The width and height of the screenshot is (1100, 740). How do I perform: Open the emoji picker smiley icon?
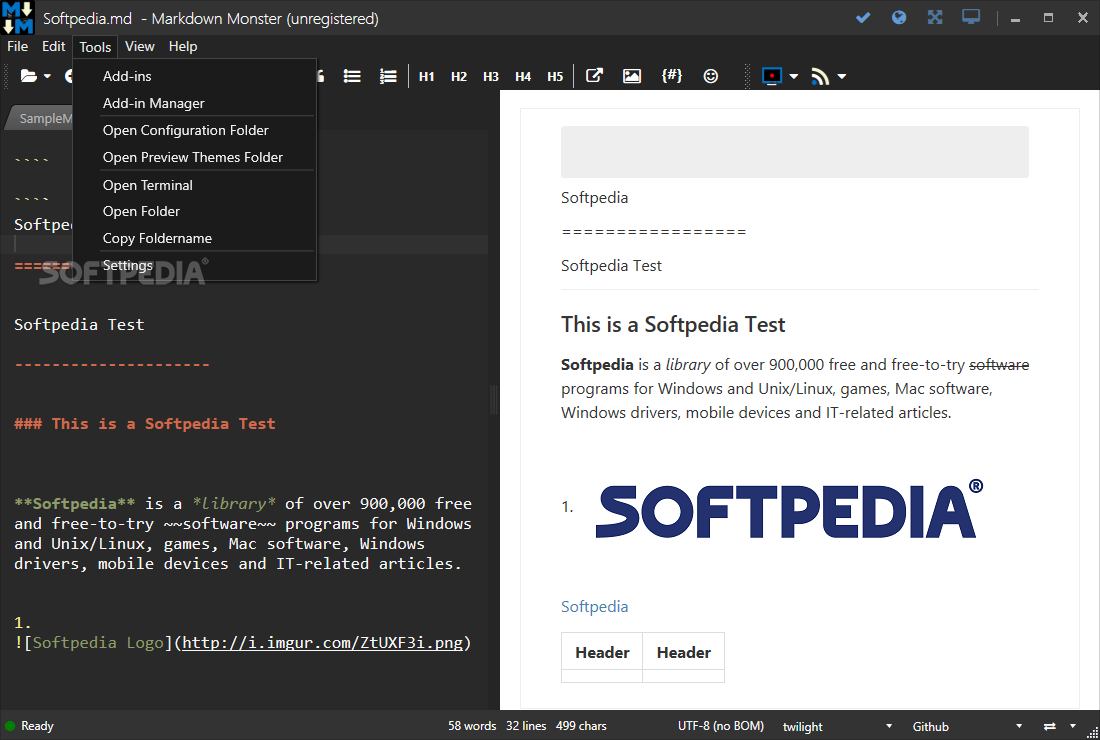click(711, 76)
